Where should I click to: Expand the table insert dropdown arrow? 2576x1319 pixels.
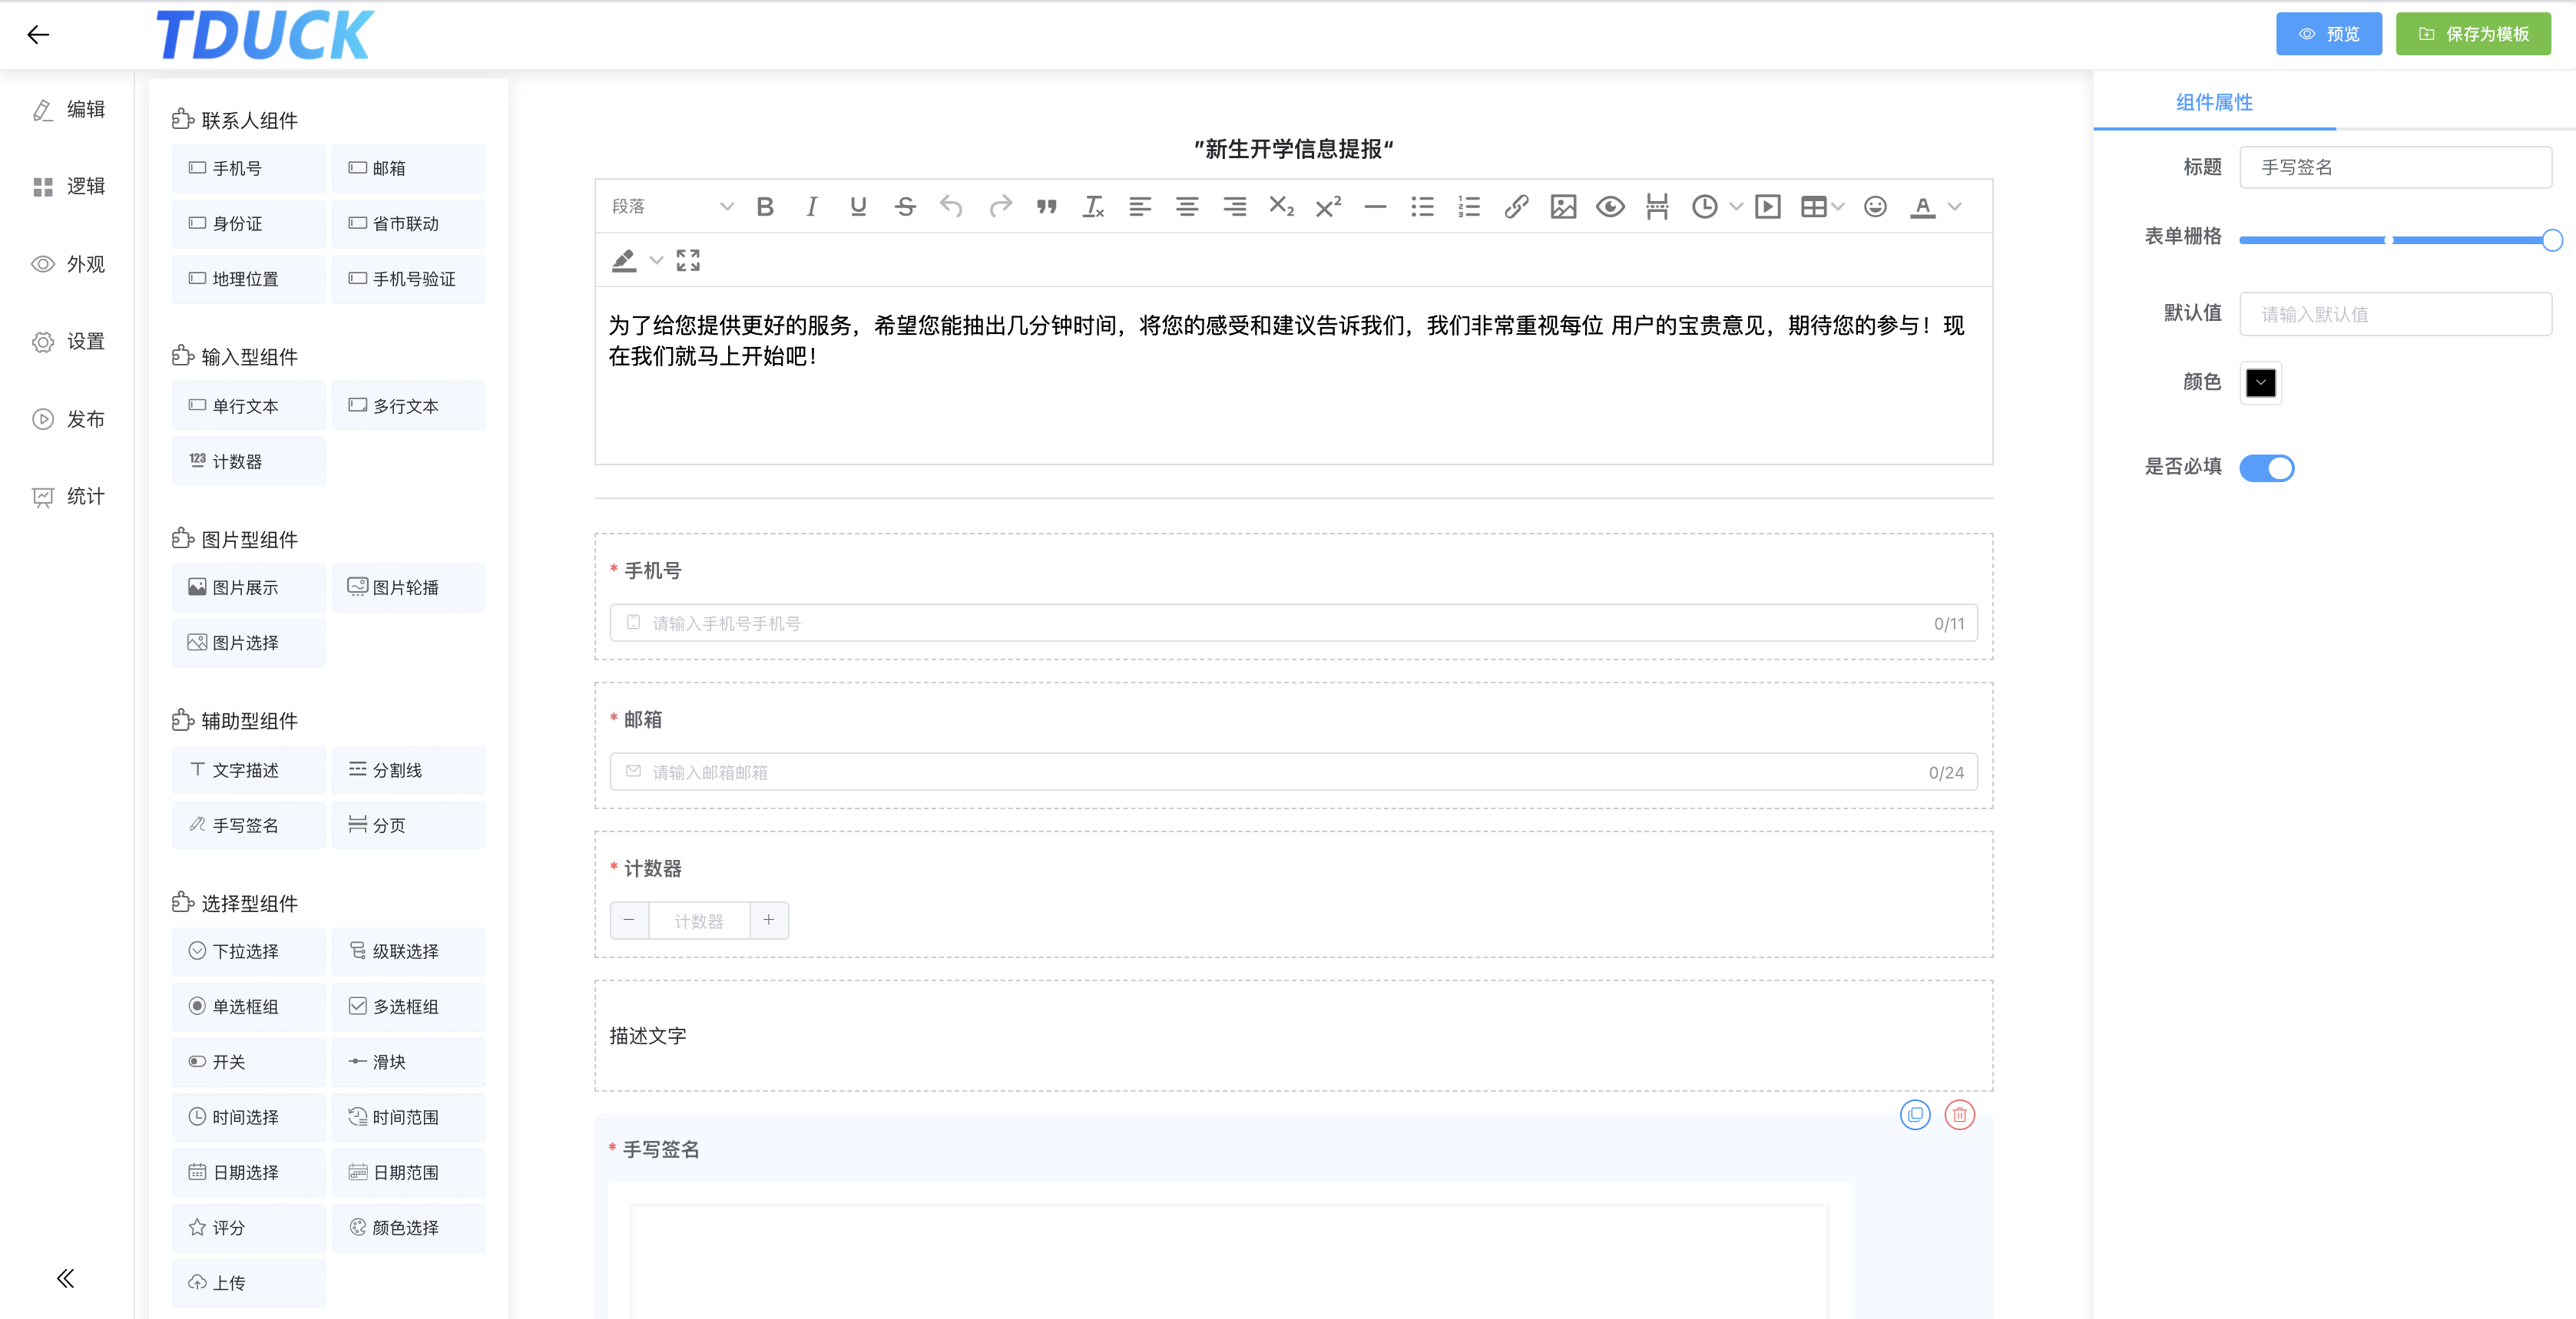pos(1838,207)
